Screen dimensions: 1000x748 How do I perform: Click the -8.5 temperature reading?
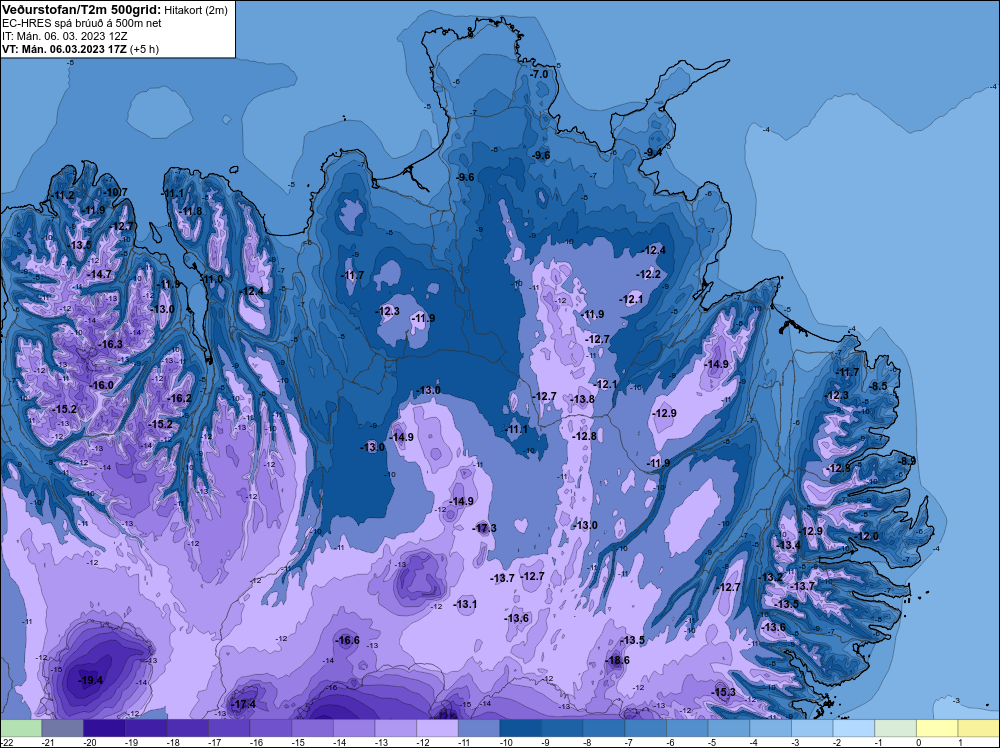point(878,386)
